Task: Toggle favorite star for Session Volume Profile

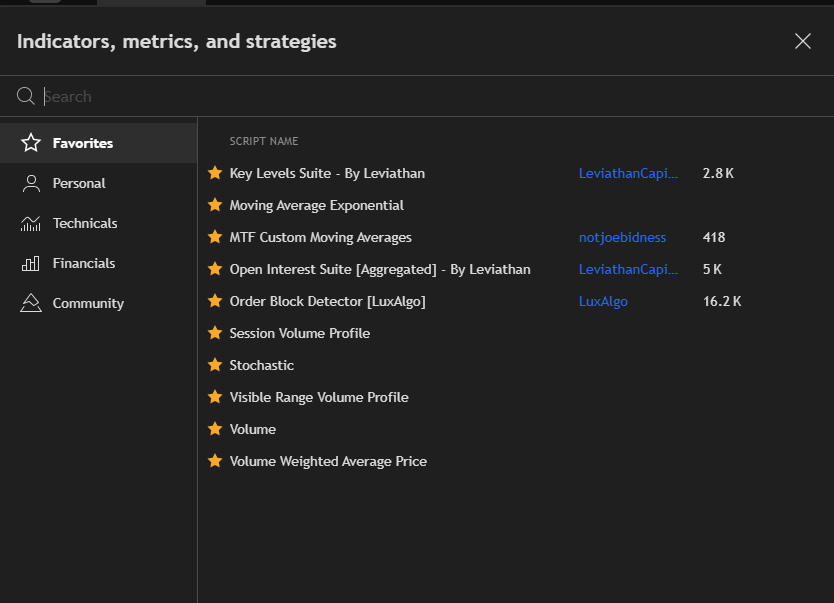Action: [215, 333]
